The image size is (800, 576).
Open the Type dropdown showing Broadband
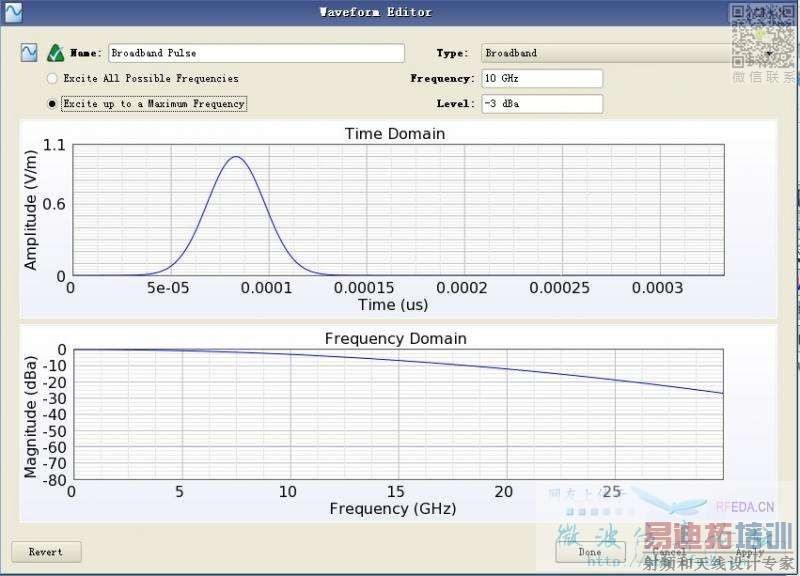[x=629, y=53]
